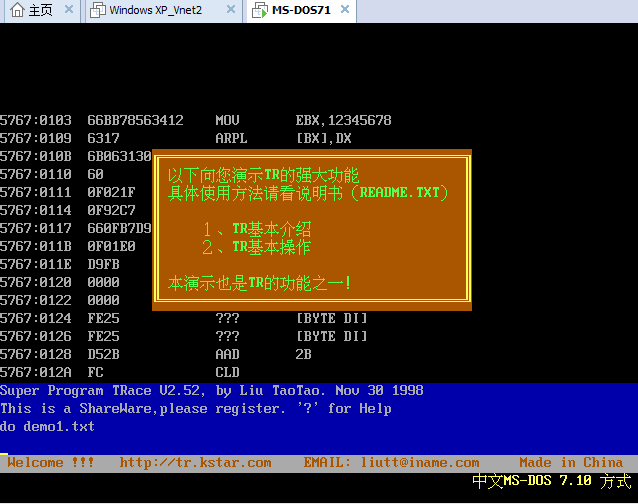Screen dimensions: 638x504
Task: Select the MS-DOS71 tab
Action: point(301,10)
